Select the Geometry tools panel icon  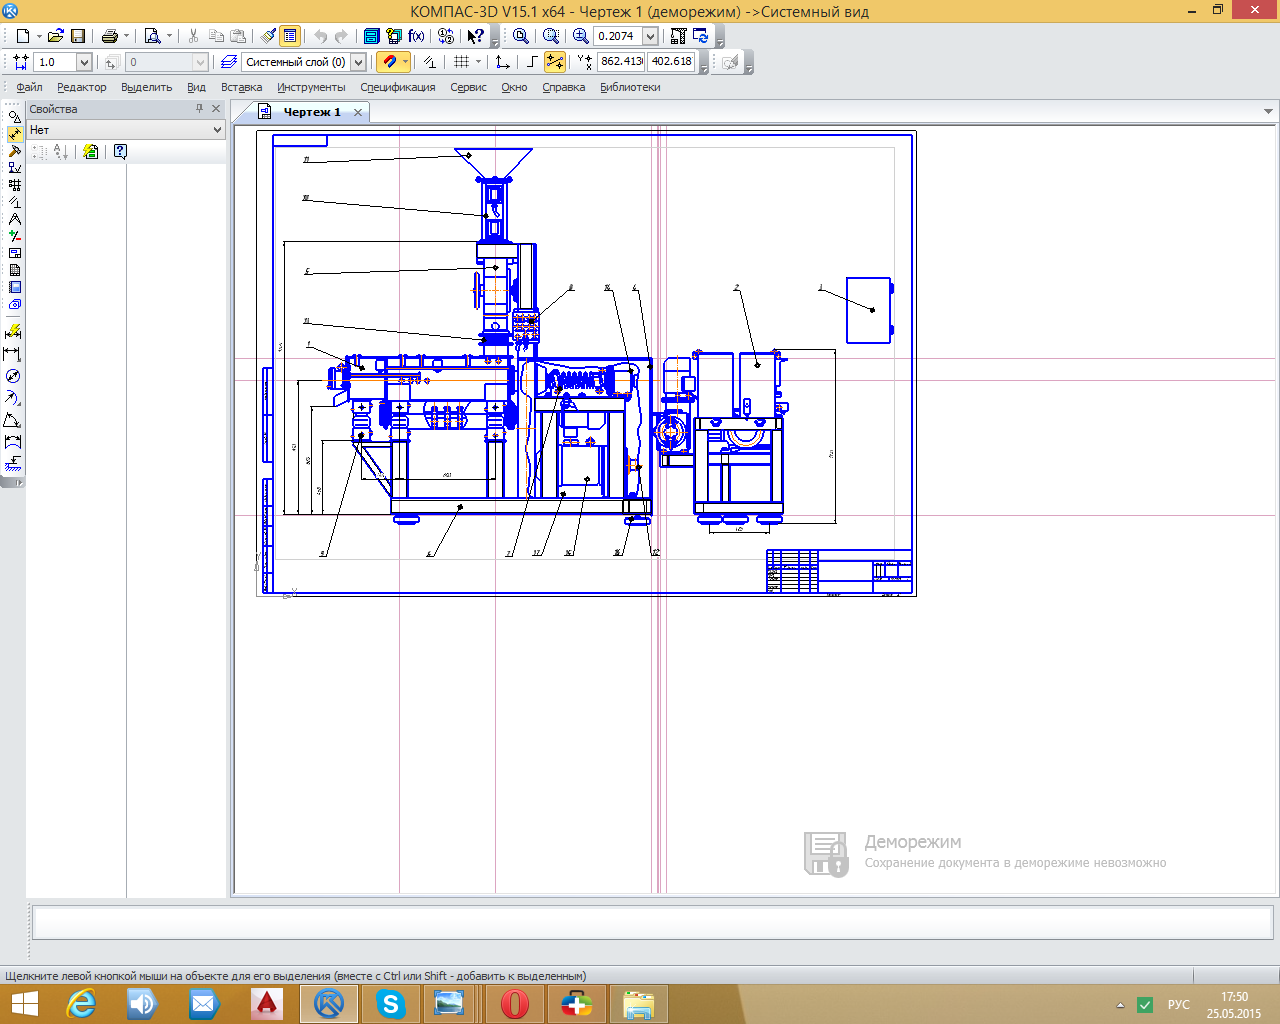14,117
